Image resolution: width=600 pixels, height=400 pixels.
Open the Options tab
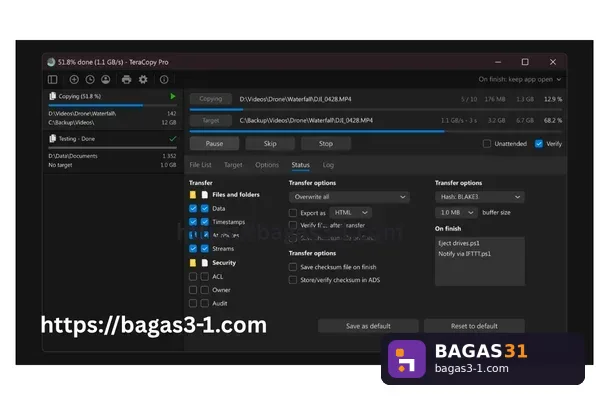click(x=267, y=165)
